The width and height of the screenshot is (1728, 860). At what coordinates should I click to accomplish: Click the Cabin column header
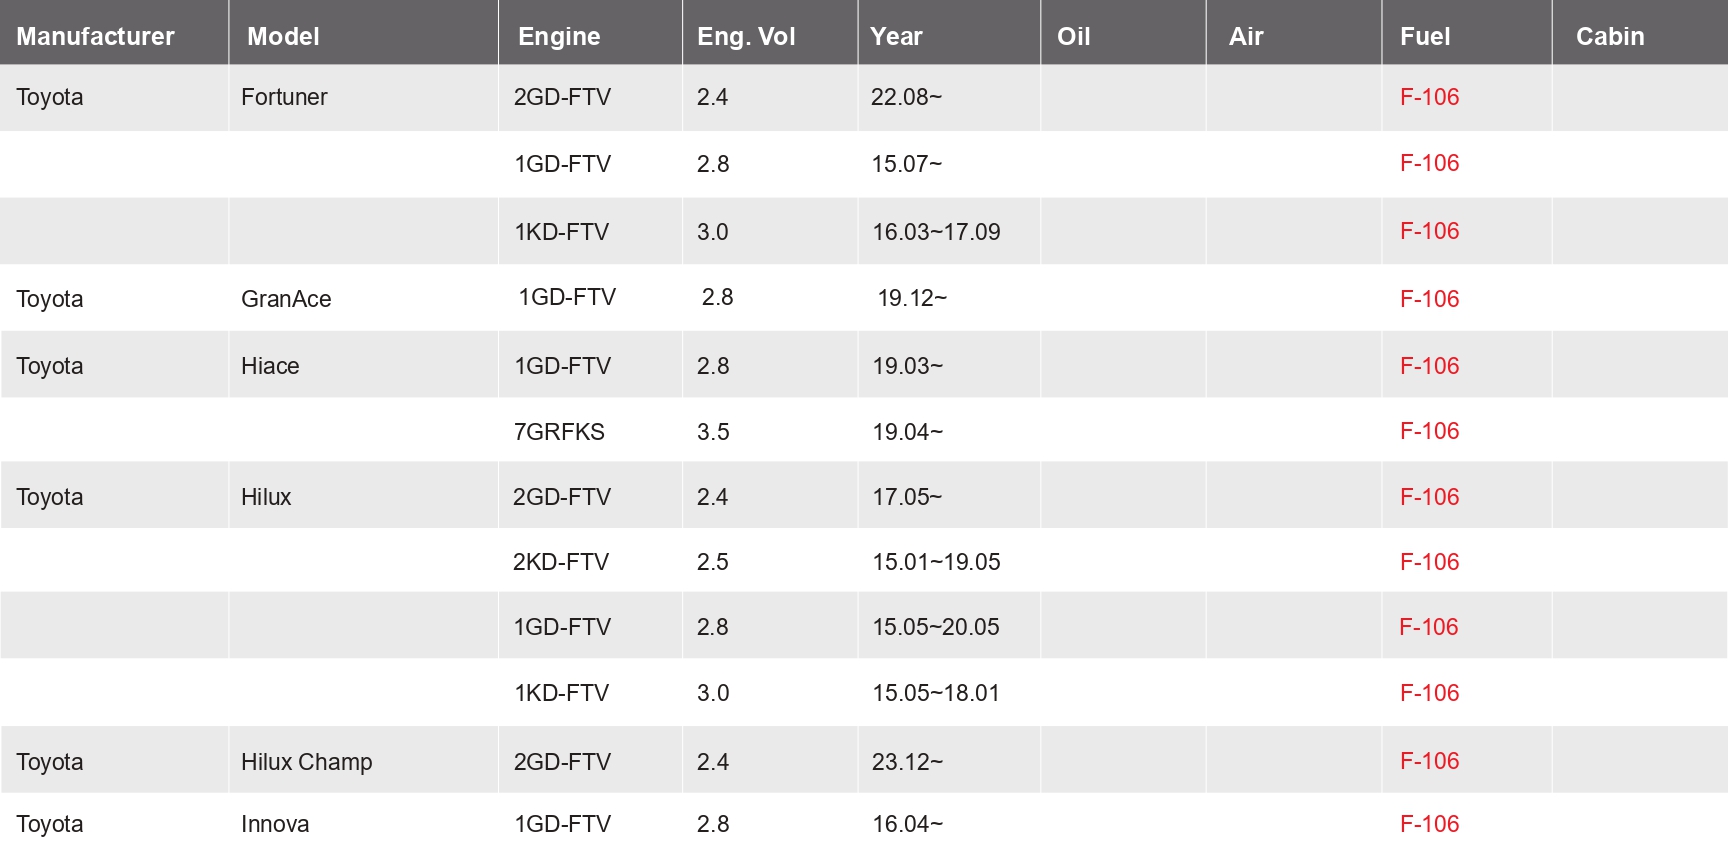click(1610, 36)
